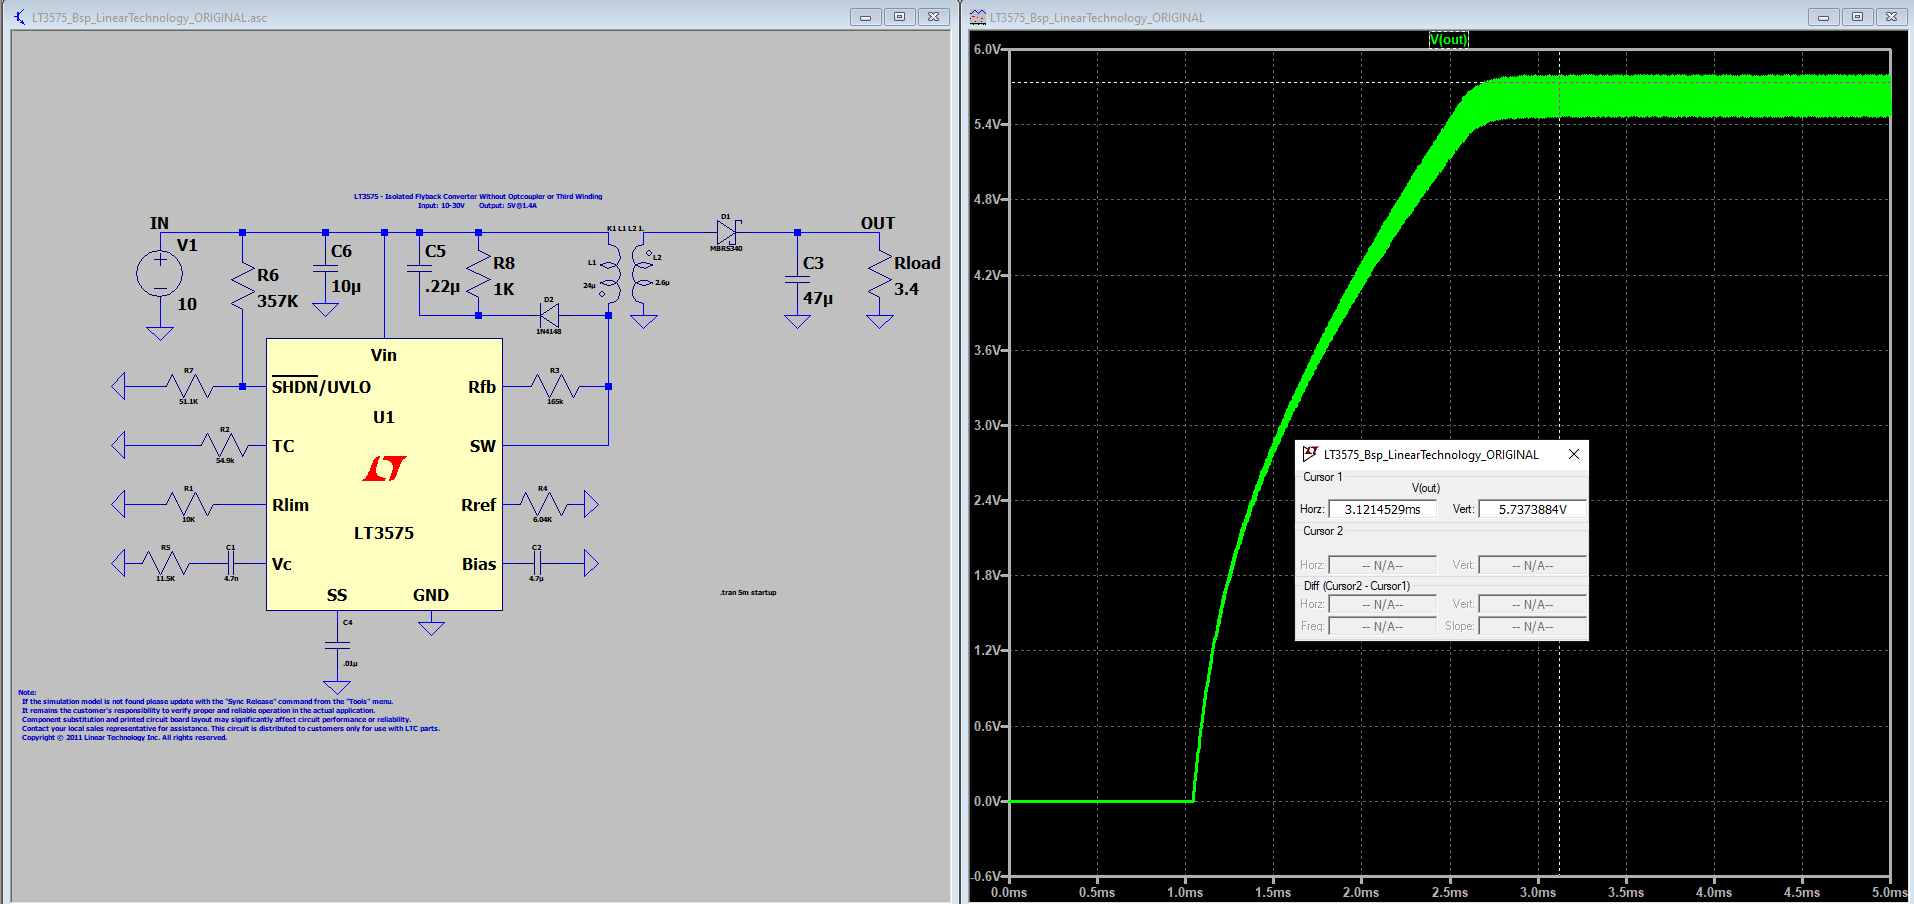1914x904 pixels.
Task: Click the 0.0V vertical axis label
Action: click(987, 801)
